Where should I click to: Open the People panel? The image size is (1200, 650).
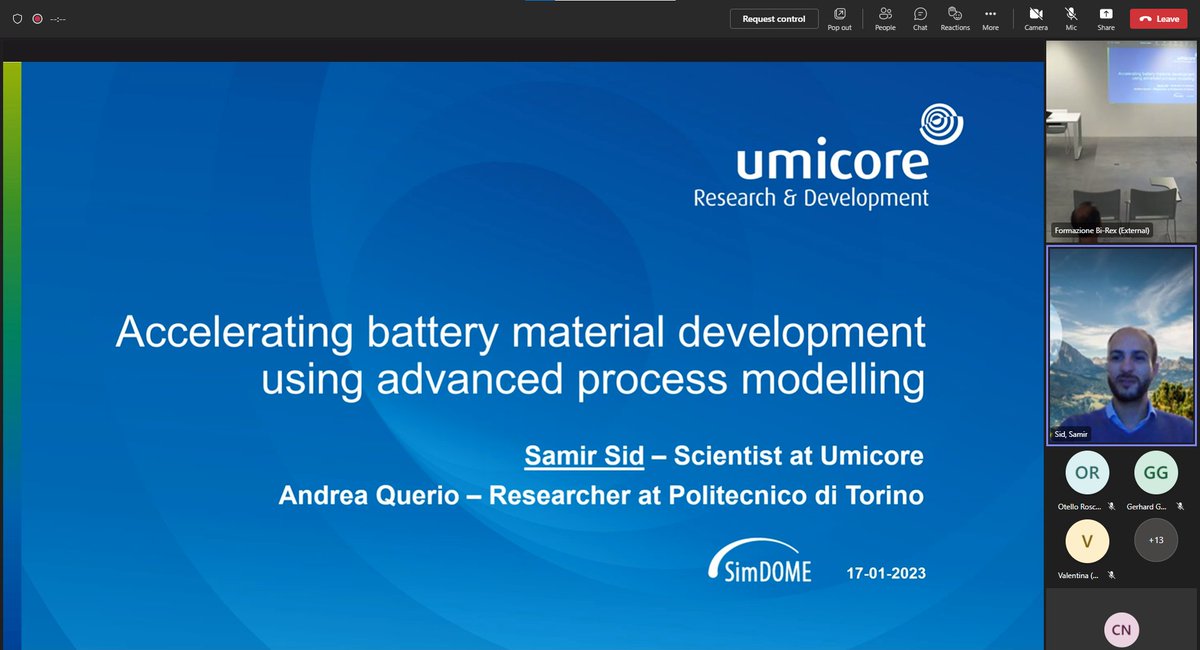pyautogui.click(x=885, y=18)
